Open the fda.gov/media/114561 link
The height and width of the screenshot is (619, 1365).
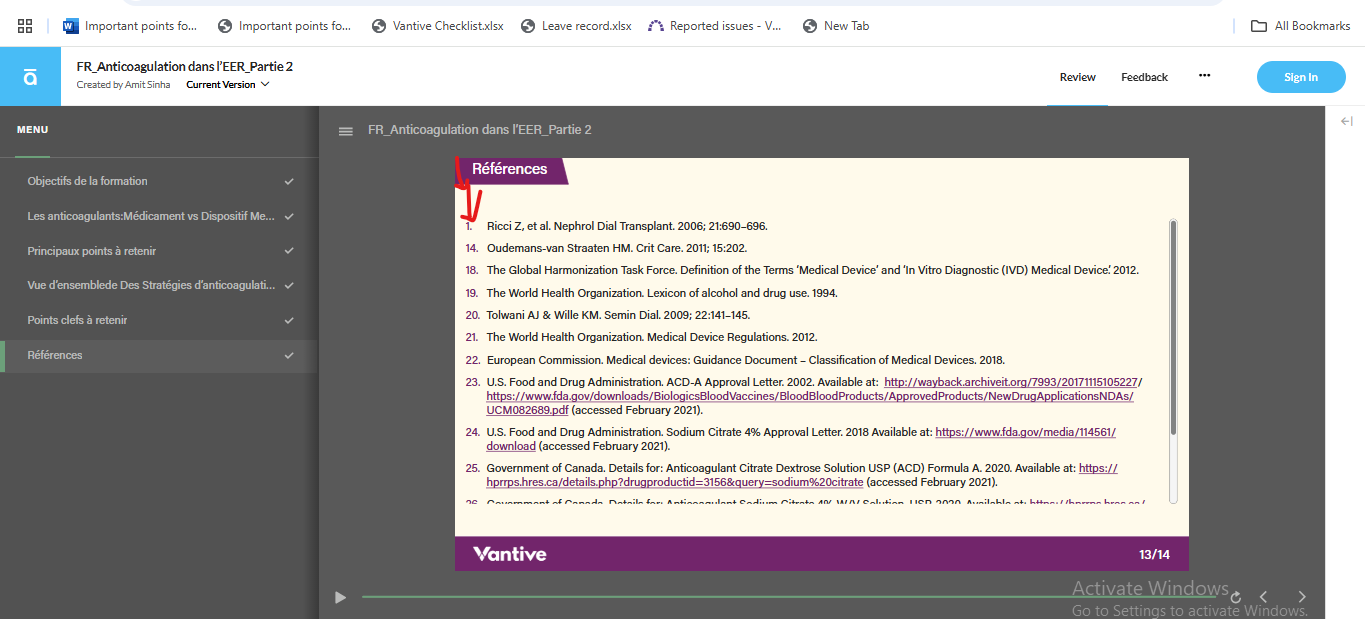[1025, 432]
